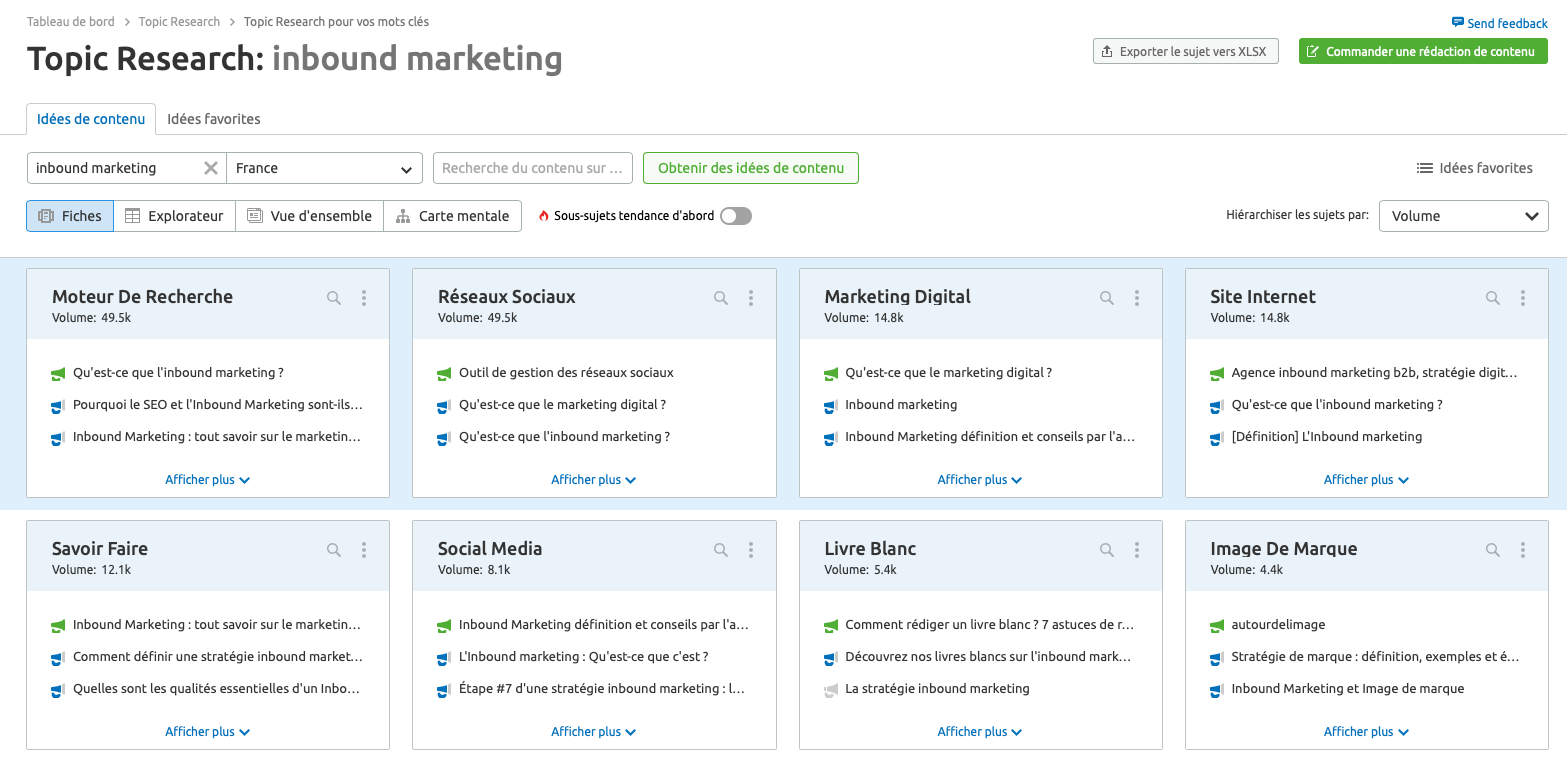The image size is (1567, 765).
Task: Open three-dot menu on Réseaux Sociaux card
Action: (751, 298)
